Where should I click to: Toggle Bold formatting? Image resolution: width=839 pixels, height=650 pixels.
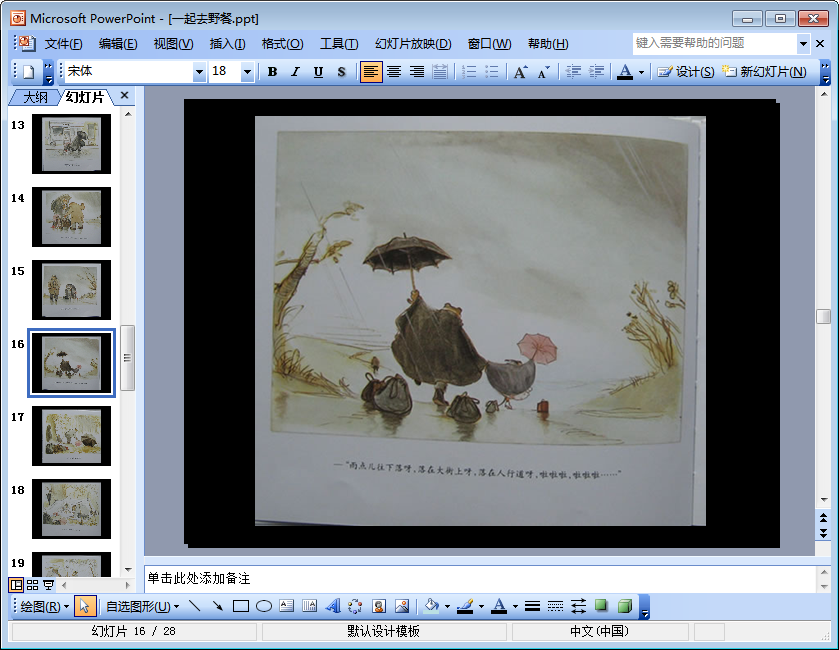tap(272, 72)
